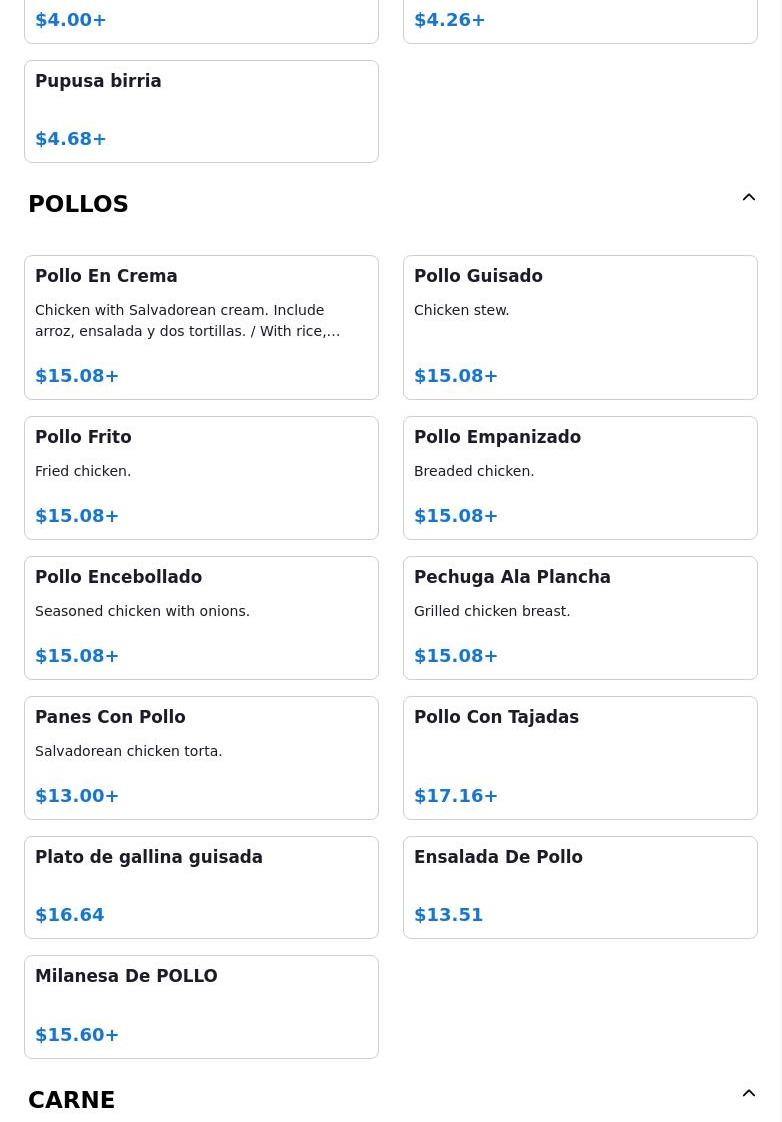The height and width of the screenshot is (1122, 782).
Task: Open the Ensalada De Pollo card
Action: [580, 887]
